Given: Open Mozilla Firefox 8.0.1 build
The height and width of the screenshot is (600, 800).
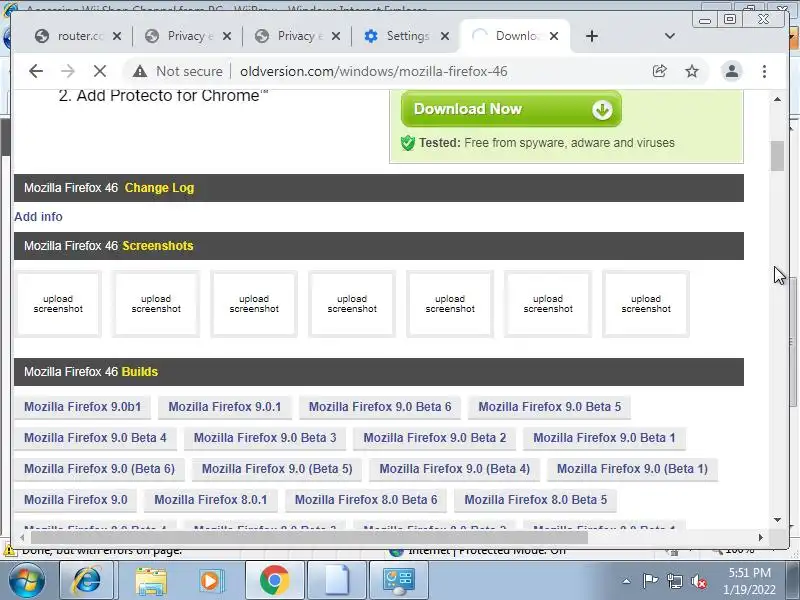Looking at the screenshot, I should point(211,499).
